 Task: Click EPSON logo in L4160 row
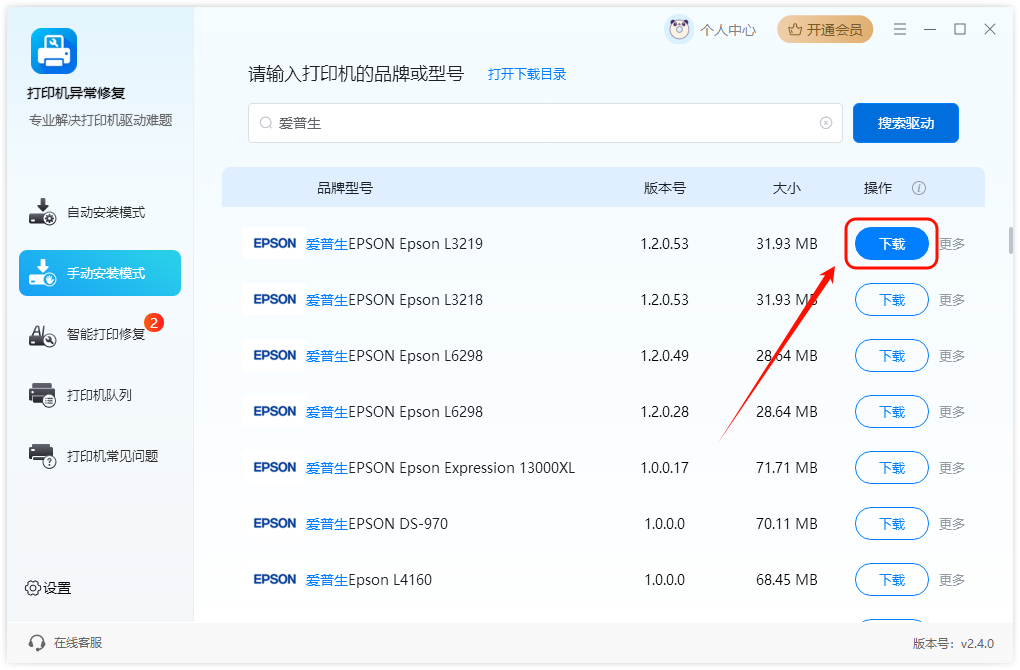point(275,579)
